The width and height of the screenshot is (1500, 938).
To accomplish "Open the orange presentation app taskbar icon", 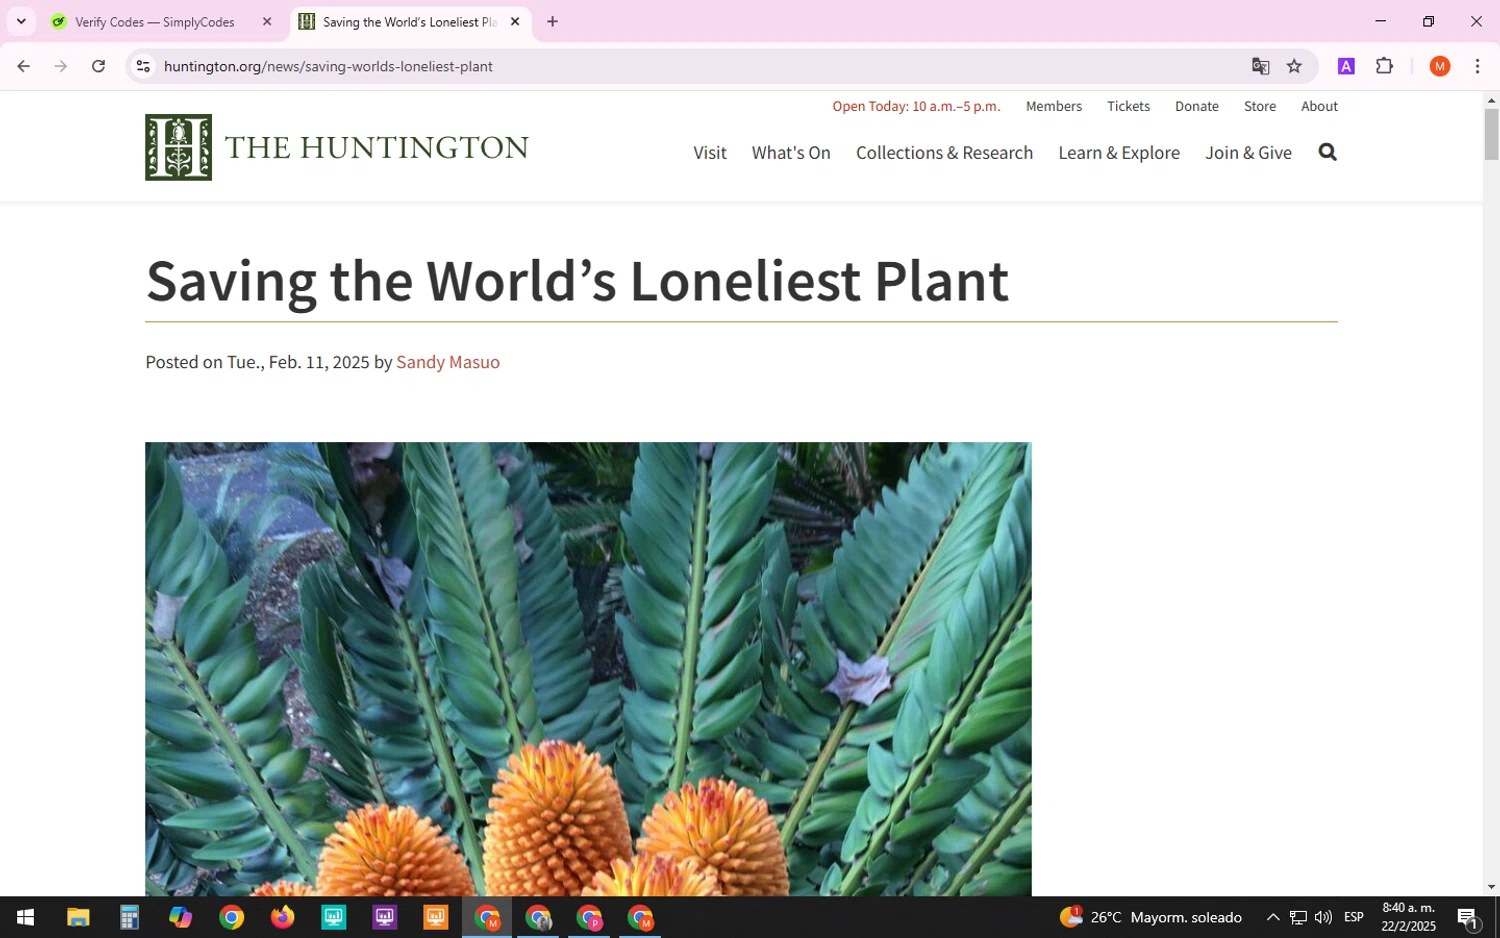I will 435,917.
